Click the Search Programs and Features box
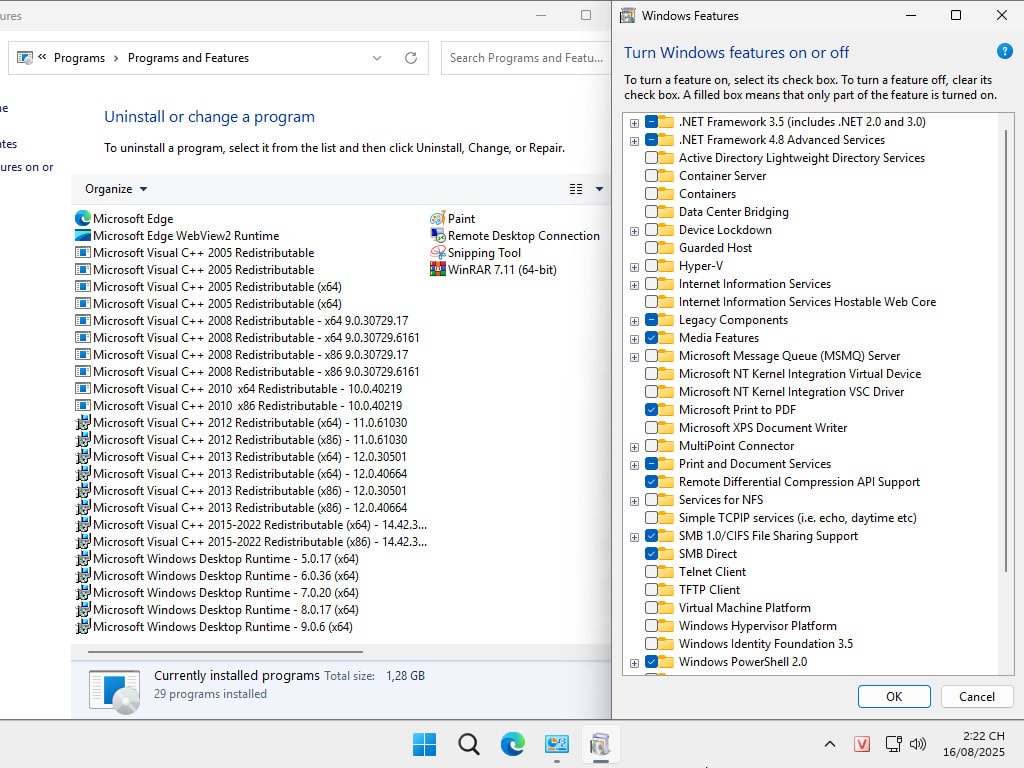Screen dimensions: 1024x768 click(526, 58)
